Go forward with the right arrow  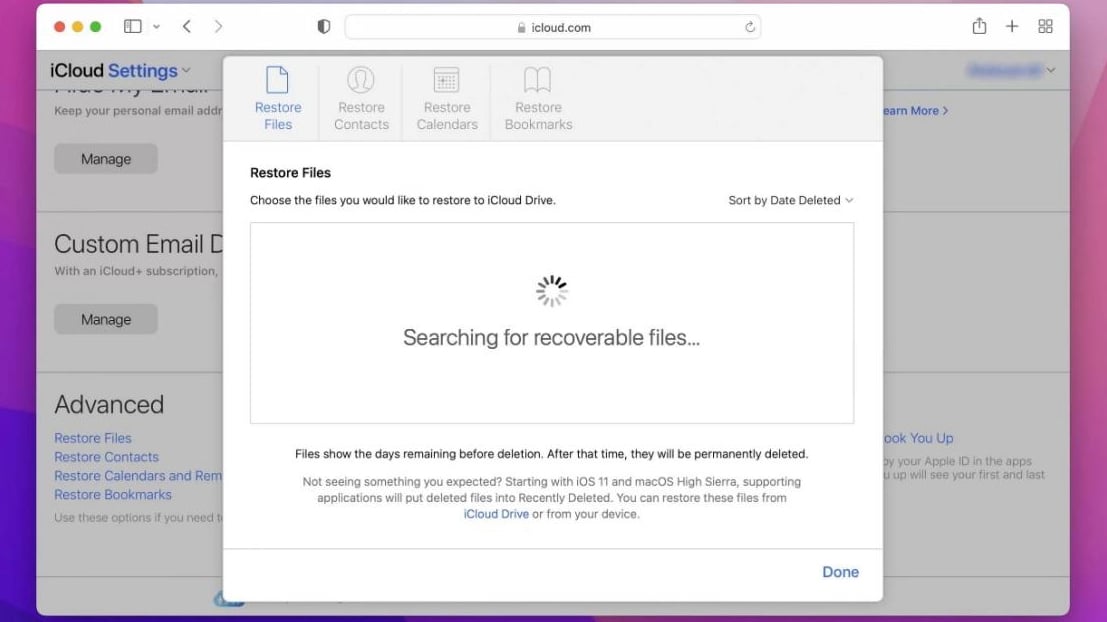click(218, 27)
